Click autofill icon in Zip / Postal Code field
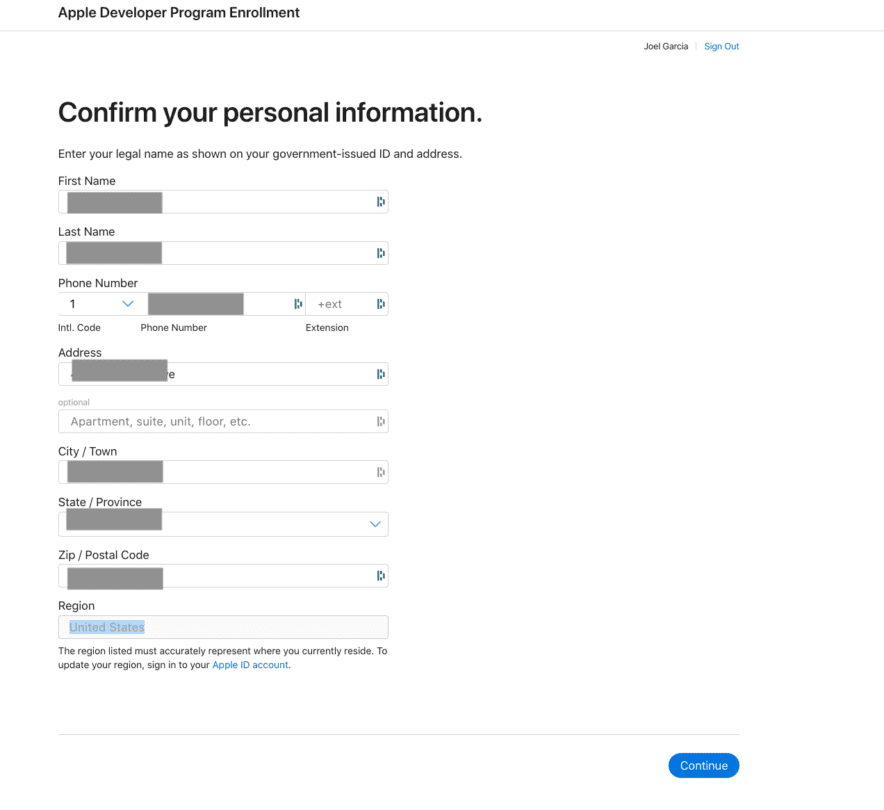The image size is (884, 810). [381, 576]
